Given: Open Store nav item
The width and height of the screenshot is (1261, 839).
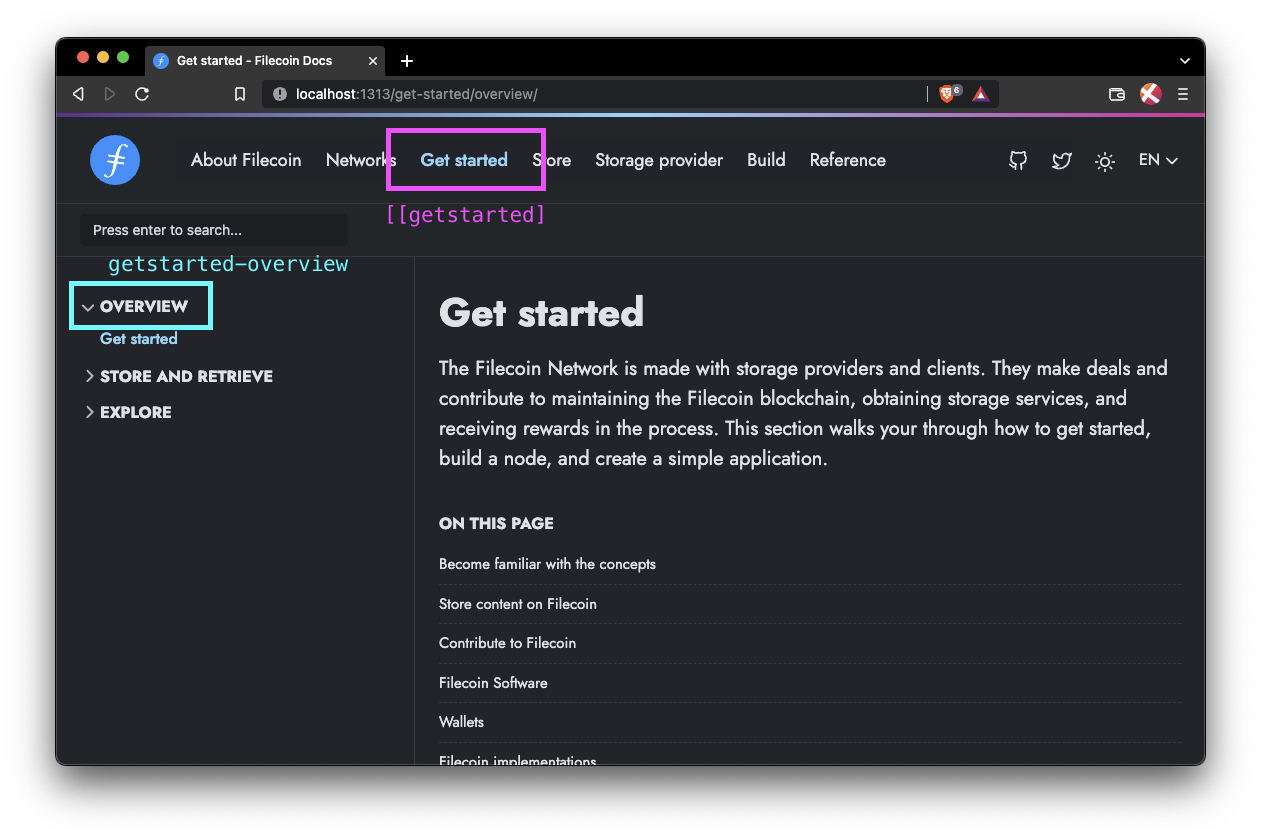Looking at the screenshot, I should coord(552,160).
